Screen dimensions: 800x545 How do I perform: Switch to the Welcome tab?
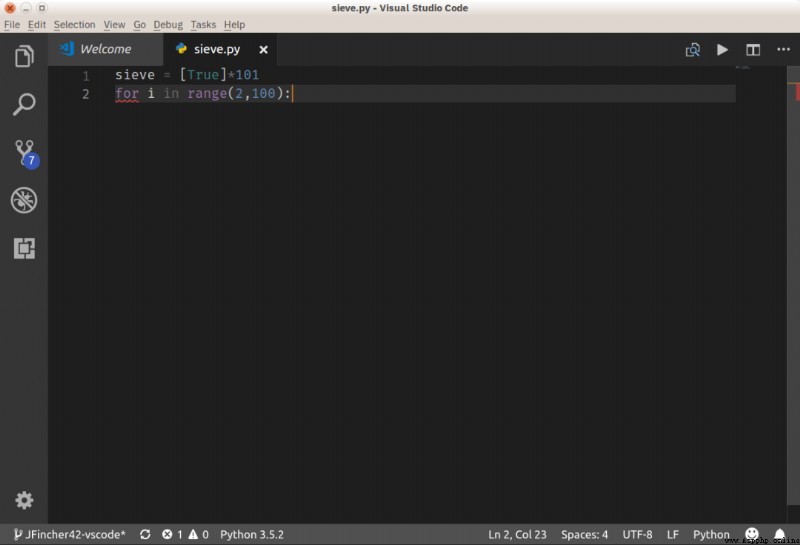pos(106,49)
